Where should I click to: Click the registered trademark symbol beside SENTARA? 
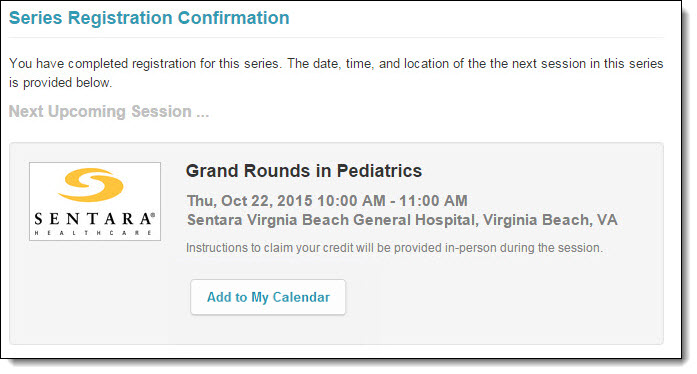pos(153,215)
